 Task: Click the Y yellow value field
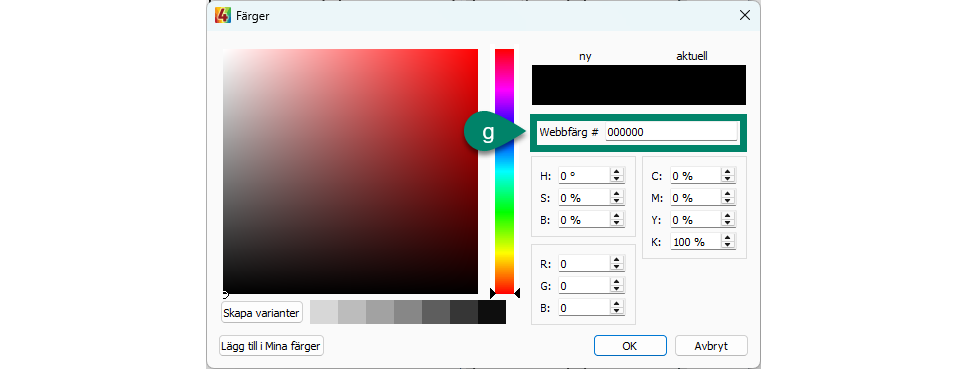[x=695, y=220]
